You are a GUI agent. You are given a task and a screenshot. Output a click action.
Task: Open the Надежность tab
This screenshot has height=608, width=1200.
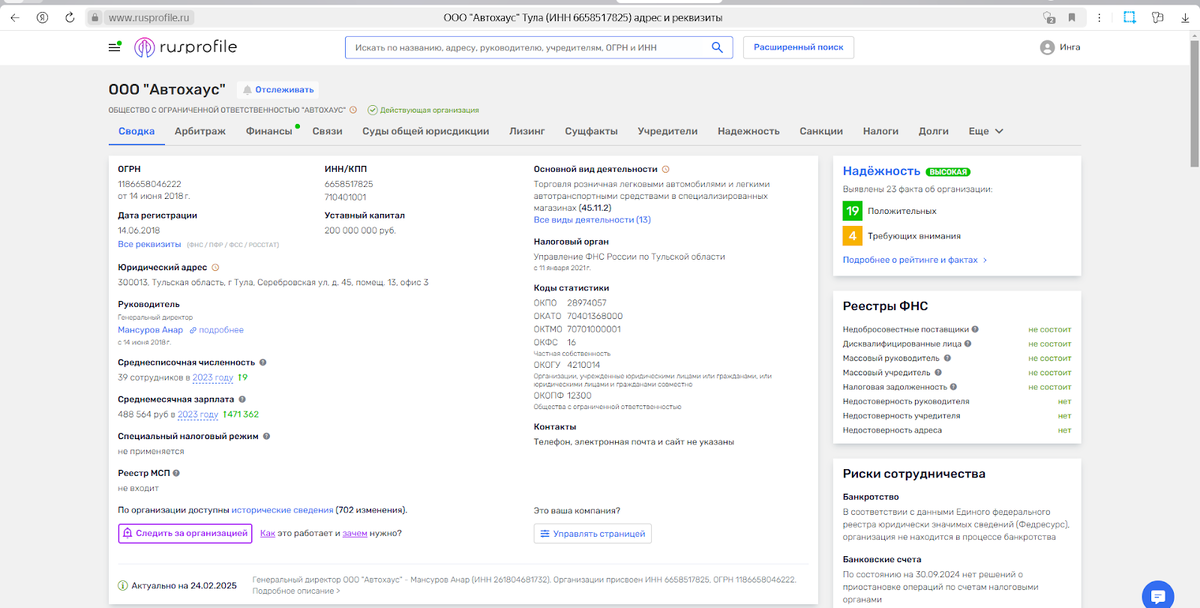[x=748, y=131]
